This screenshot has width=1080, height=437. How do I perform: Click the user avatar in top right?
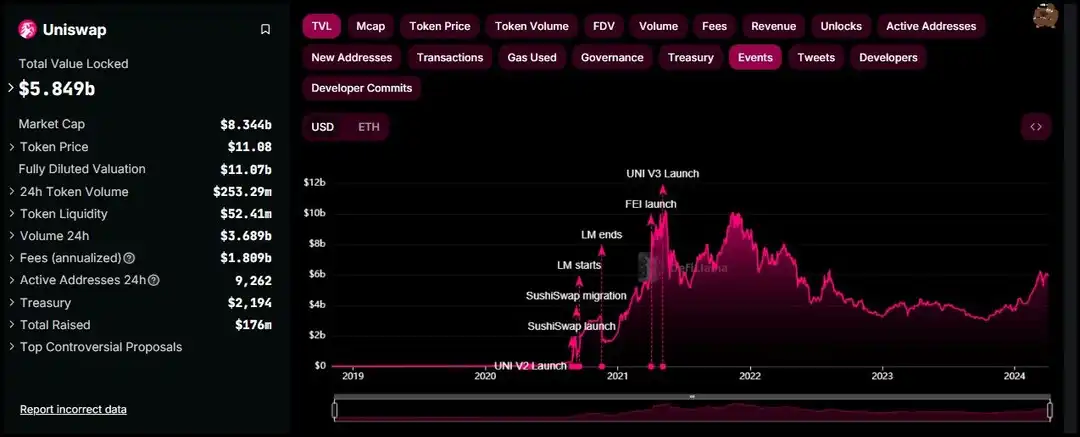pos(1045,16)
